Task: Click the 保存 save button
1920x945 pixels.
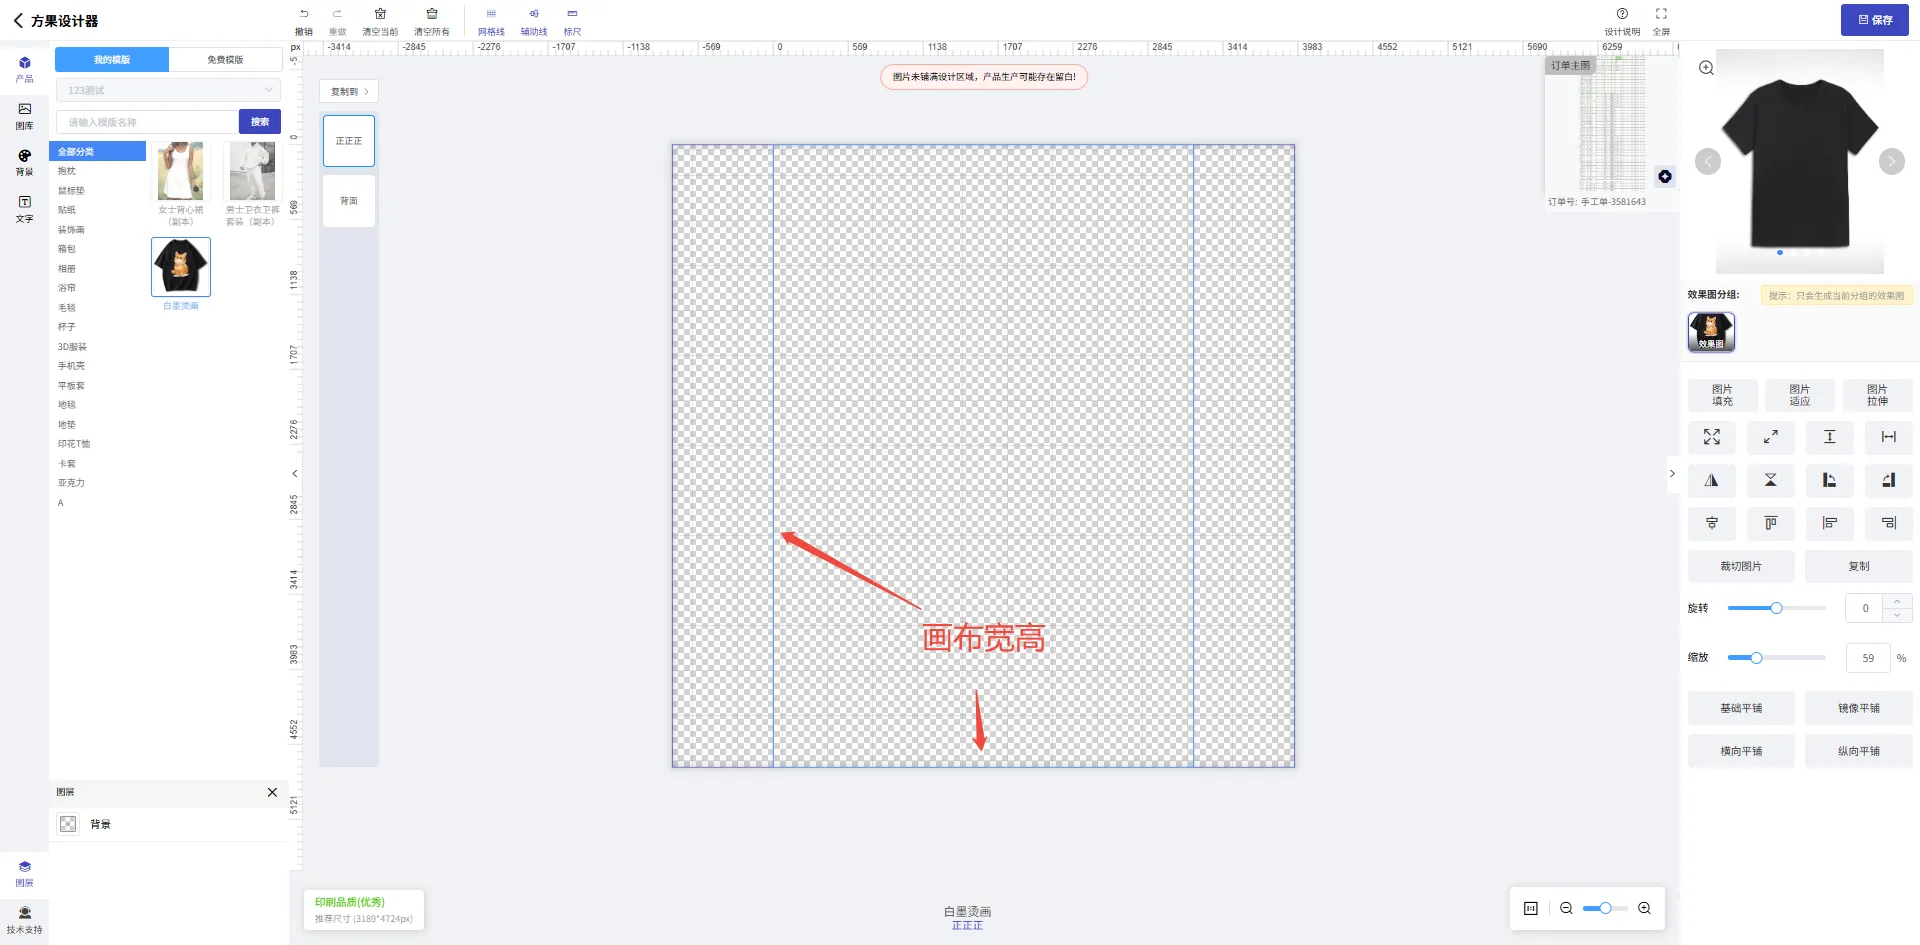Action: click(1875, 20)
